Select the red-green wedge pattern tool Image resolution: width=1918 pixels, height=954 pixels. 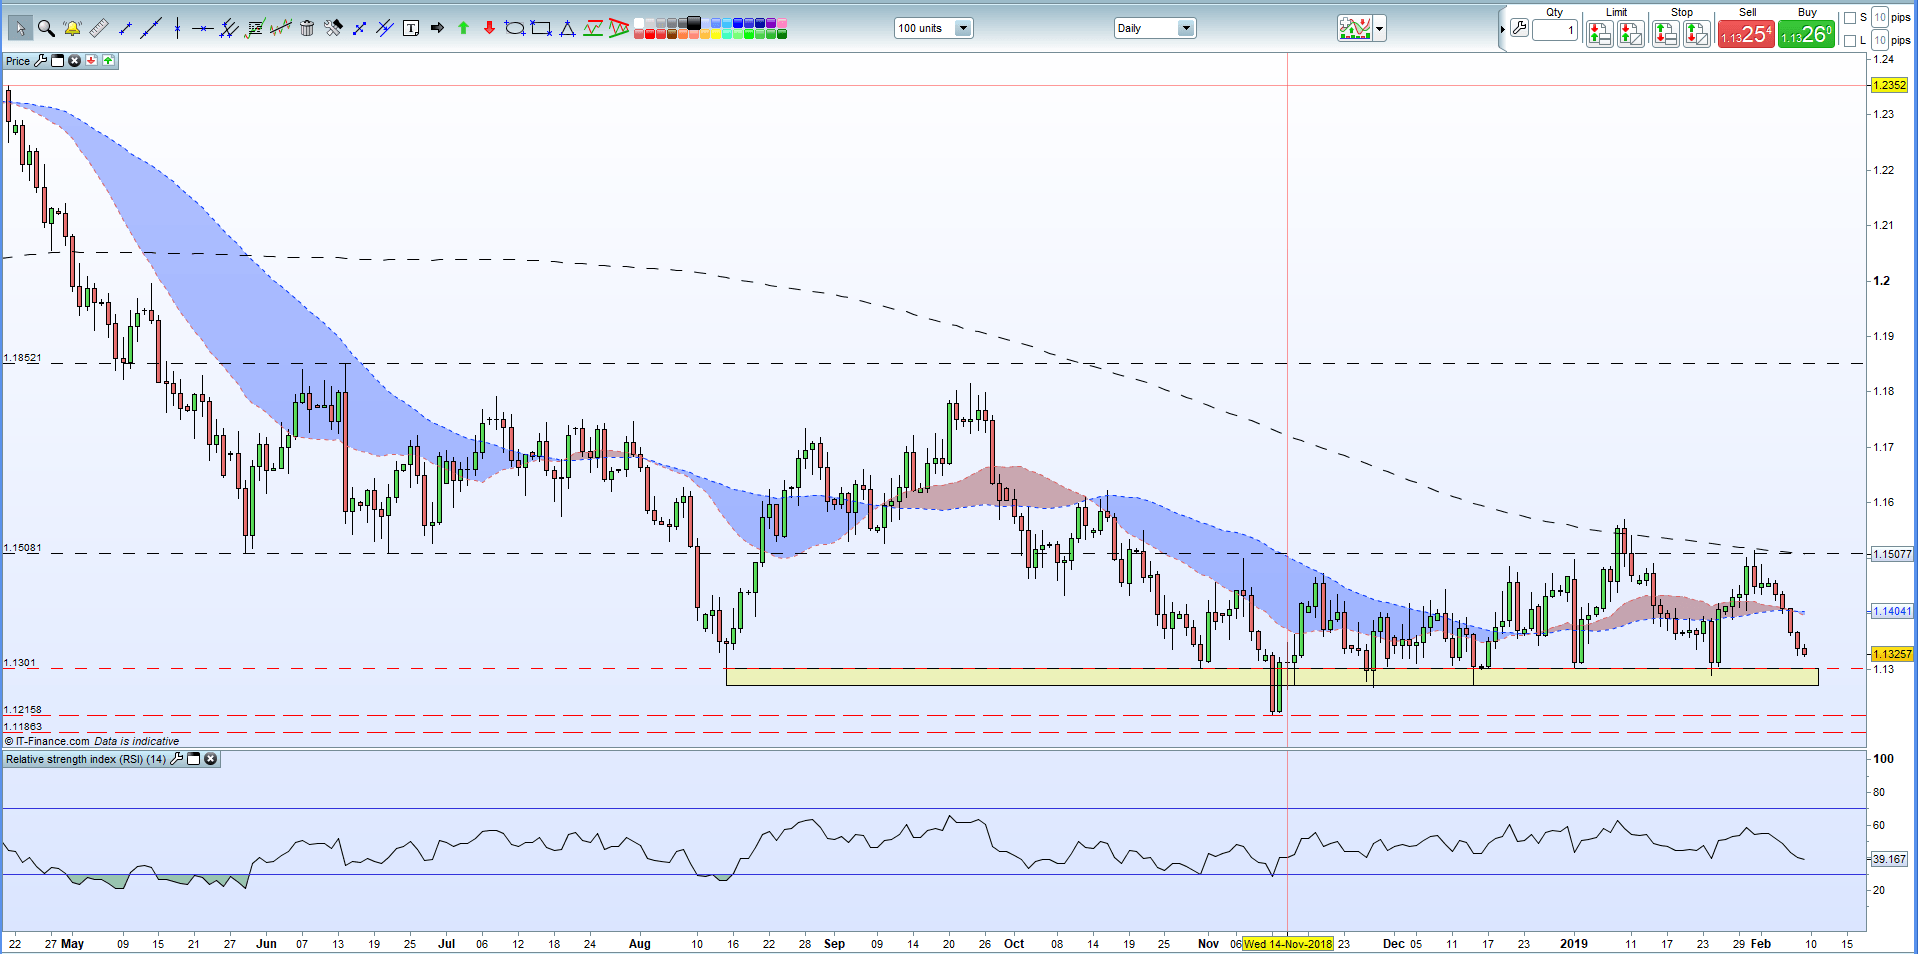[619, 28]
